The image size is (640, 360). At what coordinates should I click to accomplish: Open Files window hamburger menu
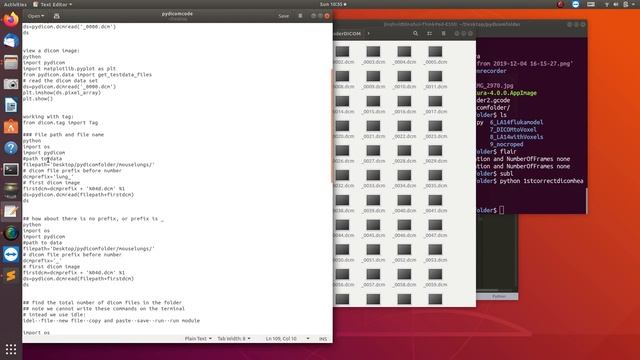click(x=443, y=33)
